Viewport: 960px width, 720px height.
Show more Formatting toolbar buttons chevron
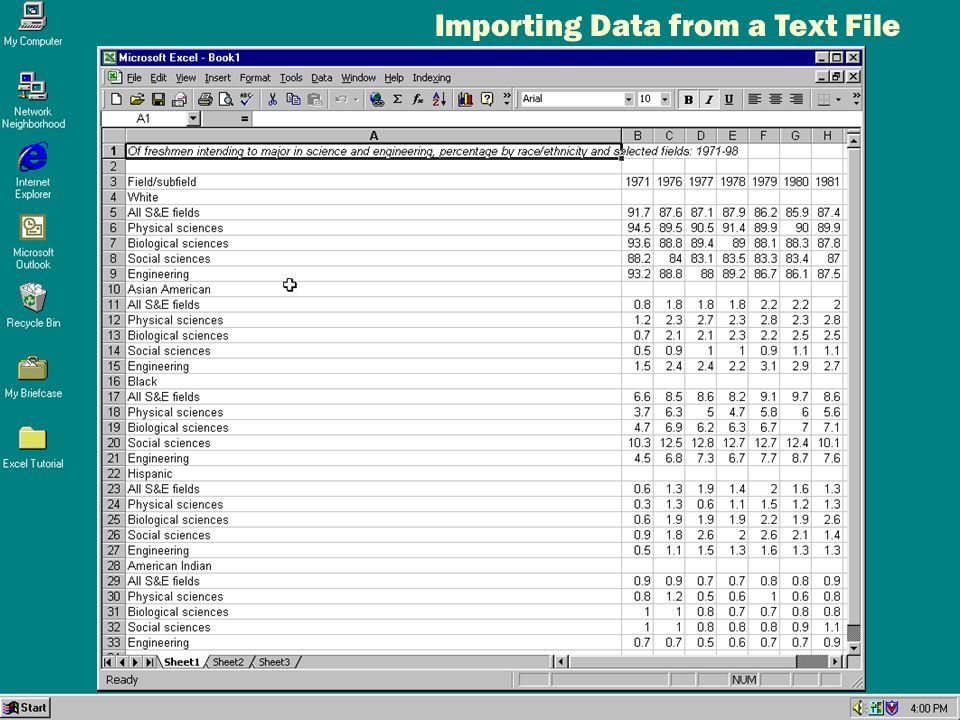pos(856,99)
